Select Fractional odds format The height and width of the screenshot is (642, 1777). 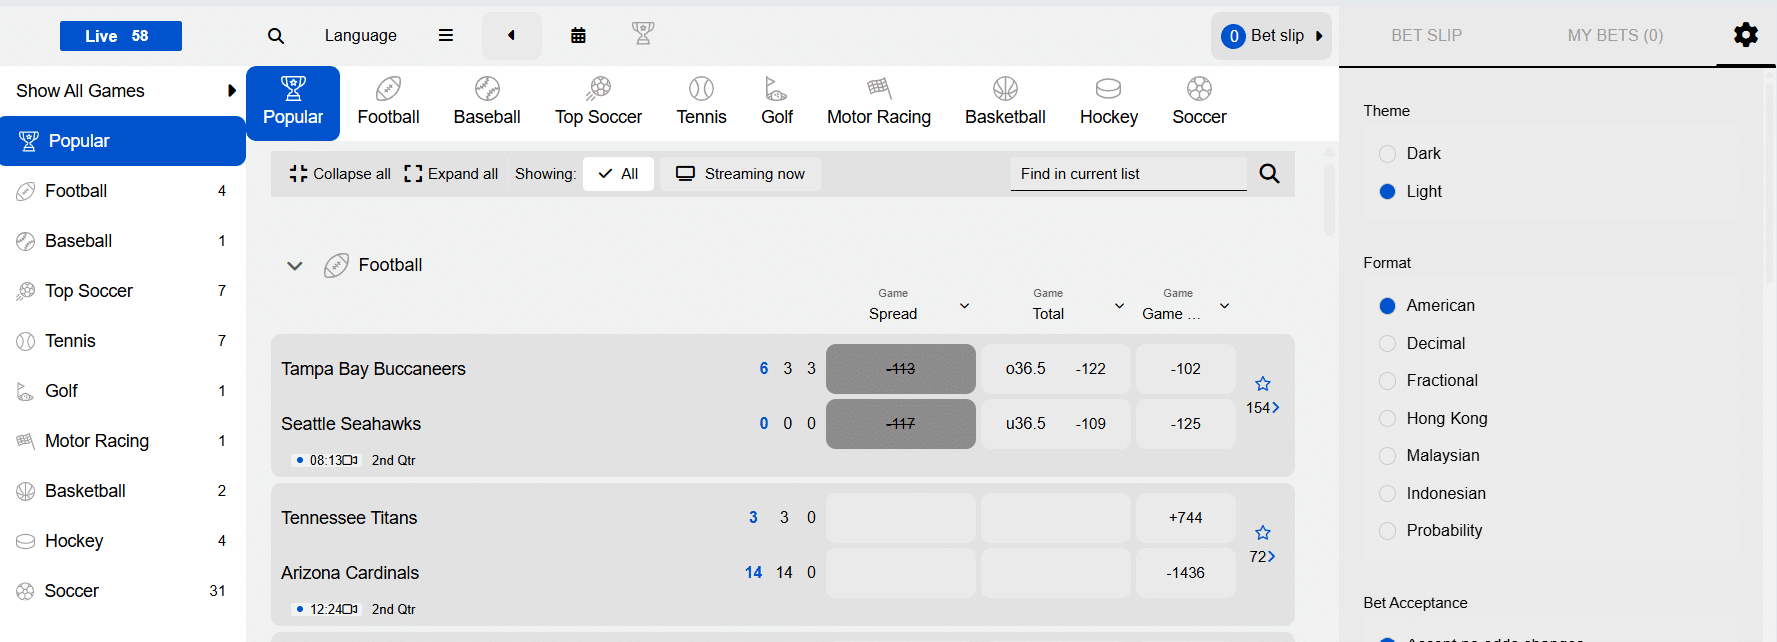1387,381
